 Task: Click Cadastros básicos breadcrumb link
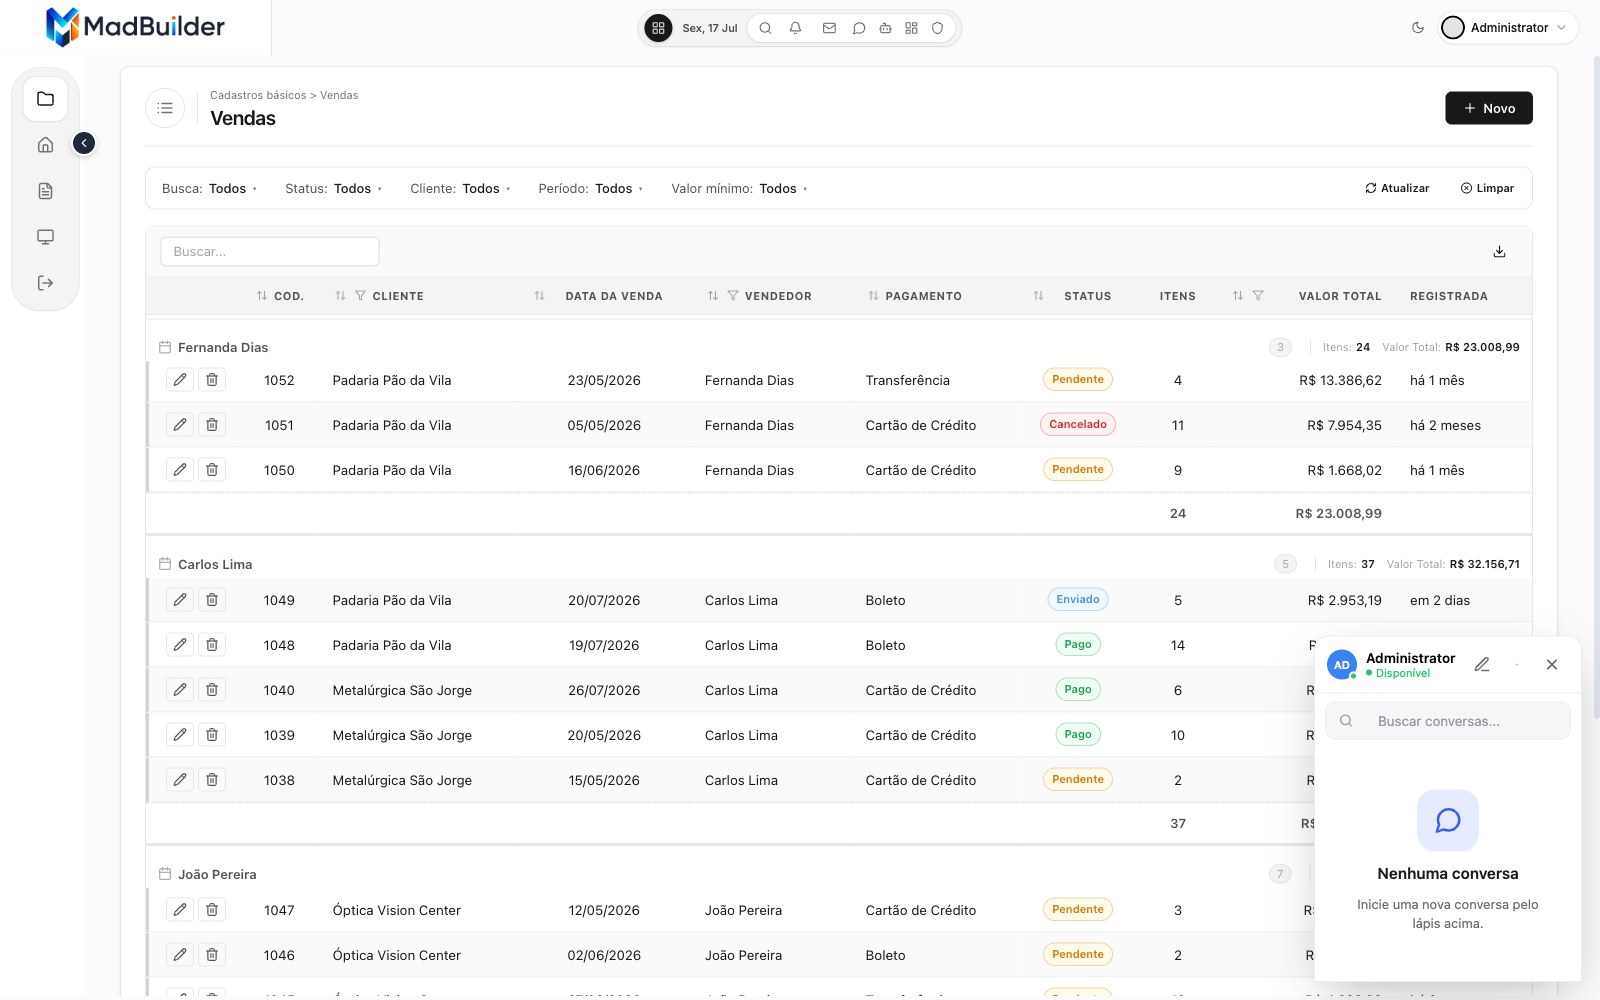click(258, 95)
